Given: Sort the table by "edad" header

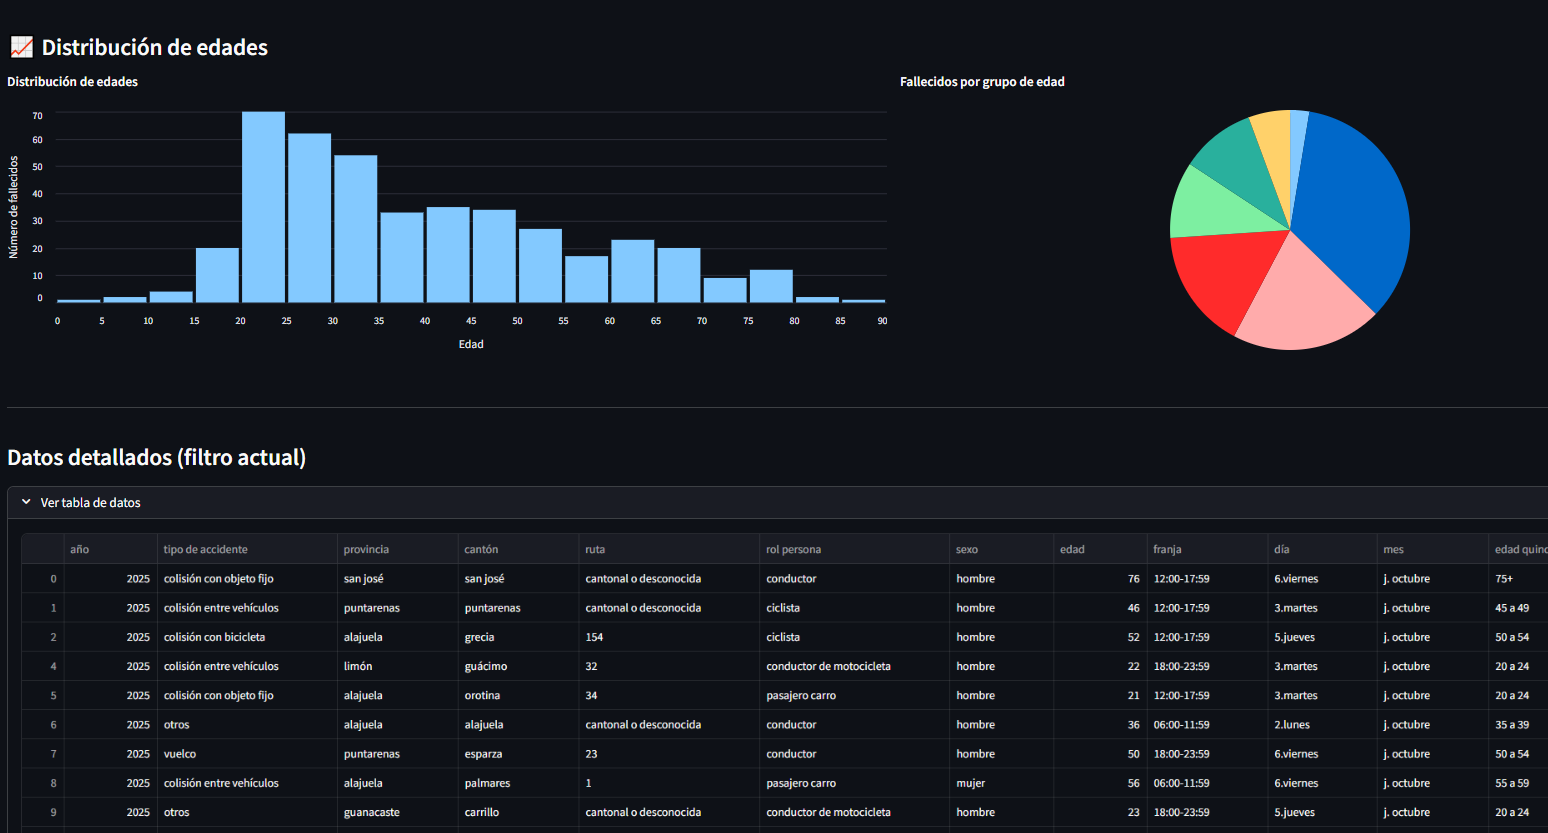Looking at the screenshot, I should [1072, 549].
